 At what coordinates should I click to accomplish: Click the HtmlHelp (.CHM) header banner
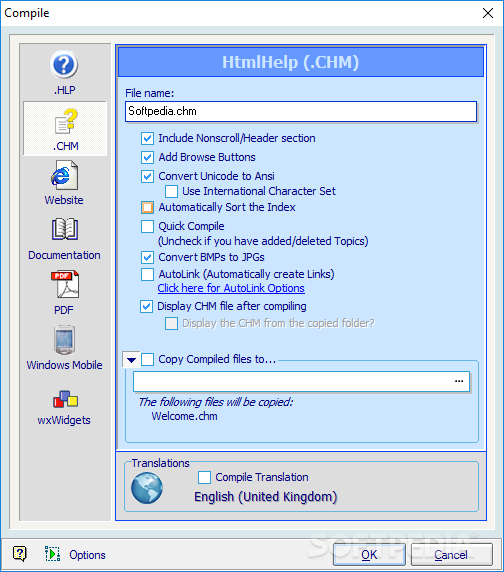[x=301, y=62]
